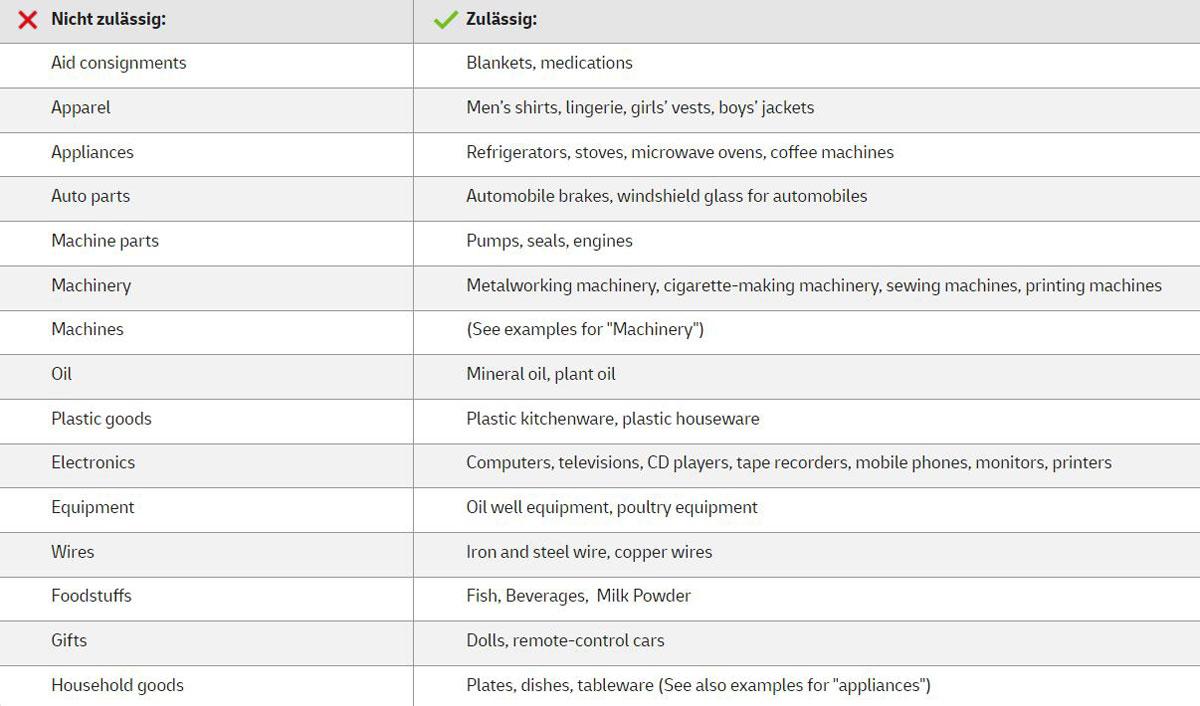This screenshot has height=706, width=1200.
Task: Click the 'Household goods' entry
Action: 117,685
